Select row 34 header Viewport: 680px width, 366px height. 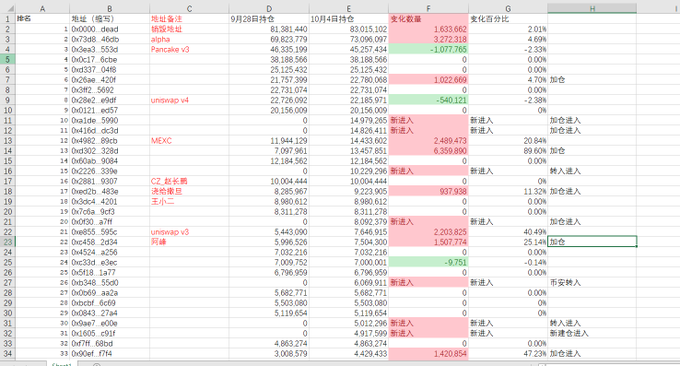pyautogui.click(x=7, y=353)
